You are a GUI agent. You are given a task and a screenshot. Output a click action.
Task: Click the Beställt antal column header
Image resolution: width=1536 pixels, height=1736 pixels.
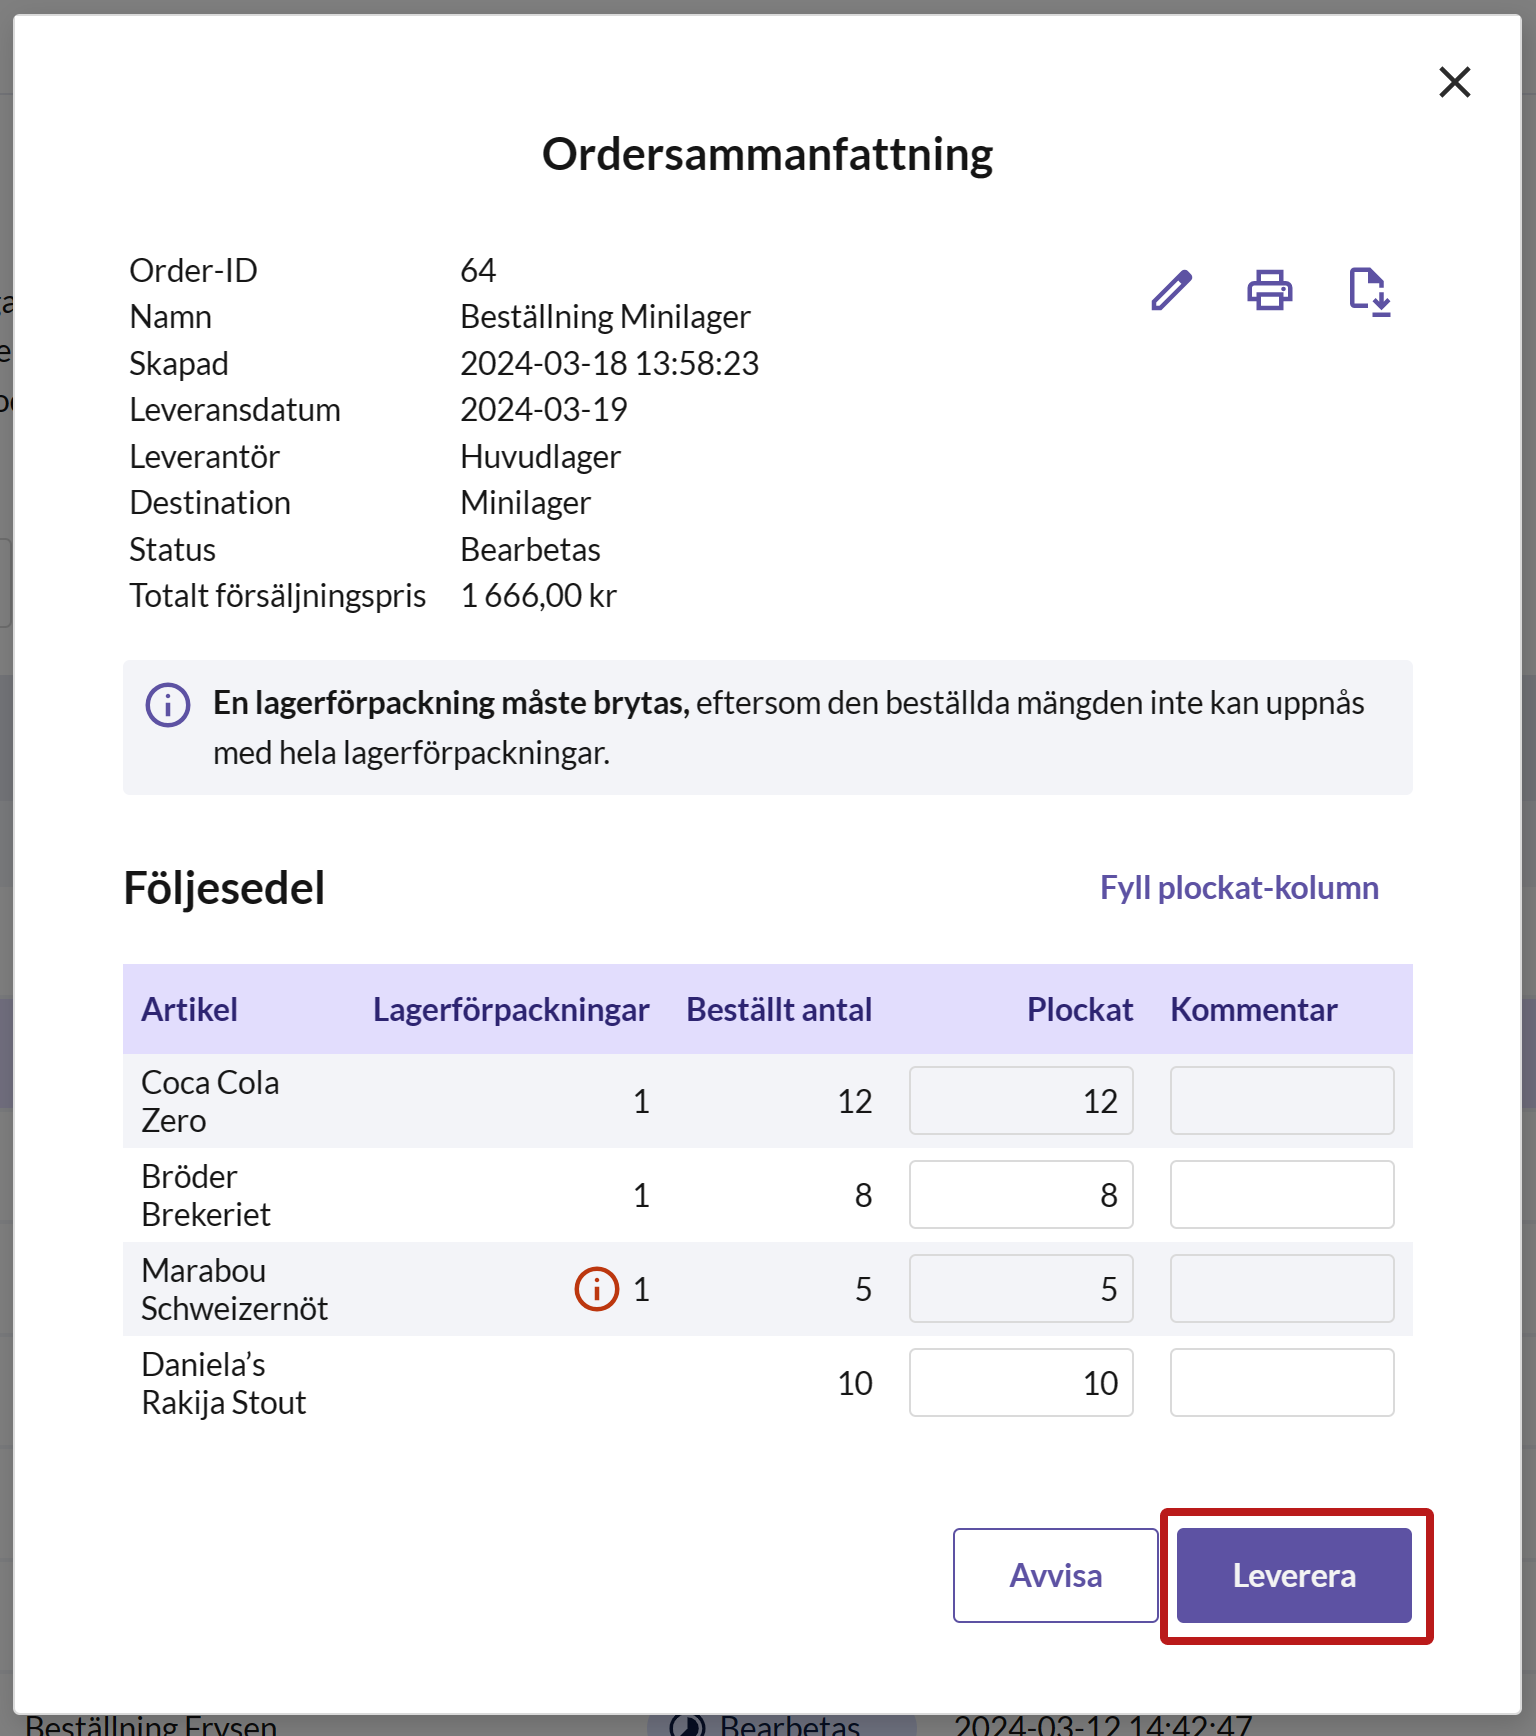[x=779, y=1010]
